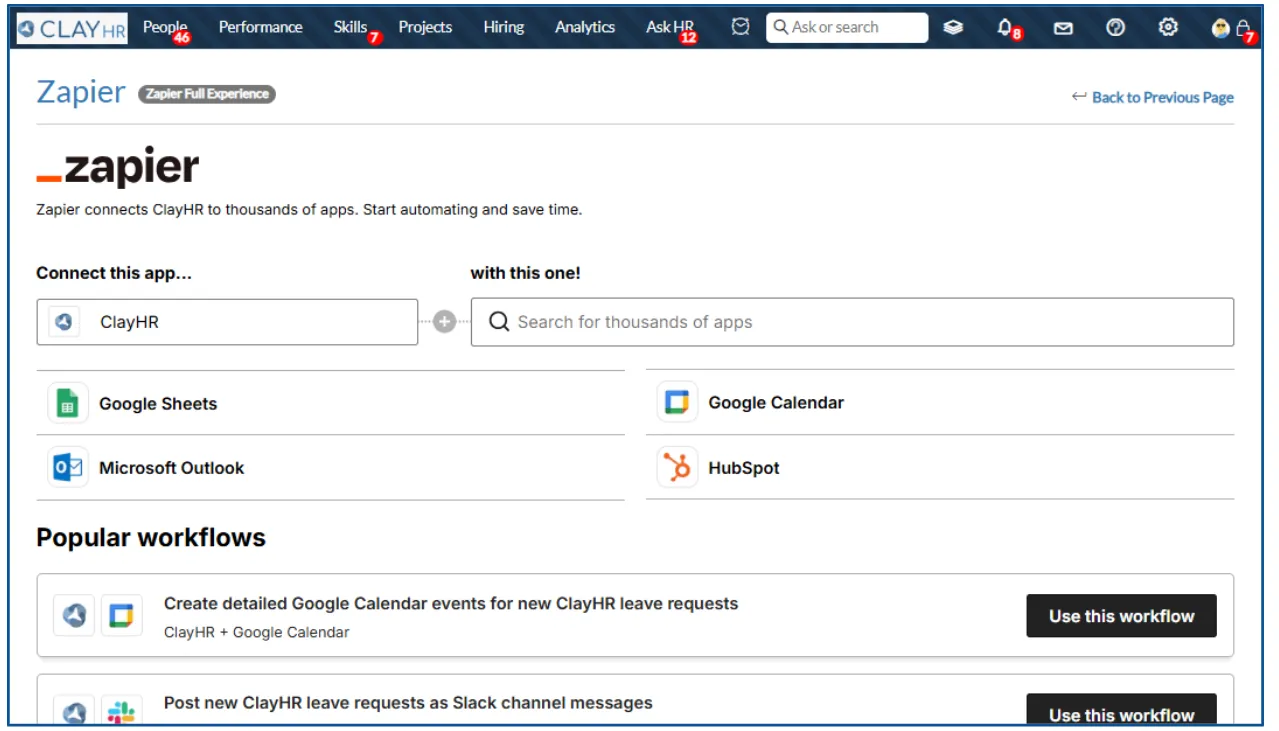
Task: Open the Ask HR menu
Action: pyautogui.click(x=670, y=27)
